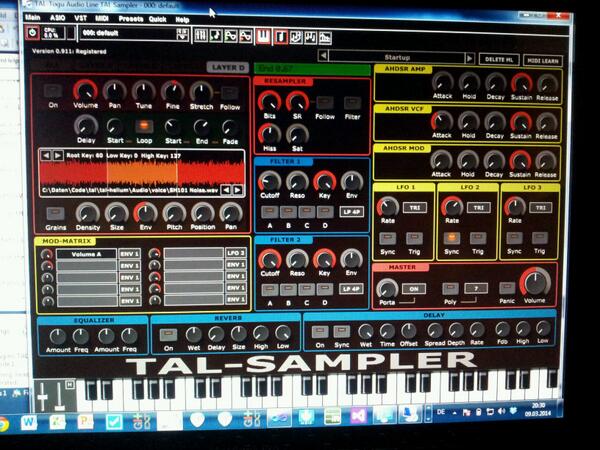The image size is (600, 450).
Task: Toggle the layer On switch
Action: 53,91
